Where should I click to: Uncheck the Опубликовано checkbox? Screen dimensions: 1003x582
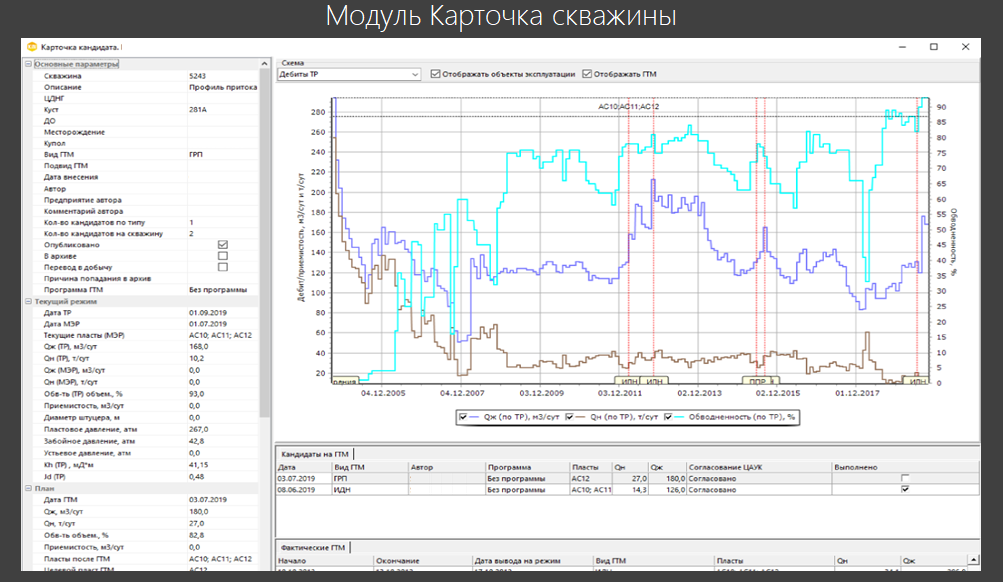click(223, 245)
